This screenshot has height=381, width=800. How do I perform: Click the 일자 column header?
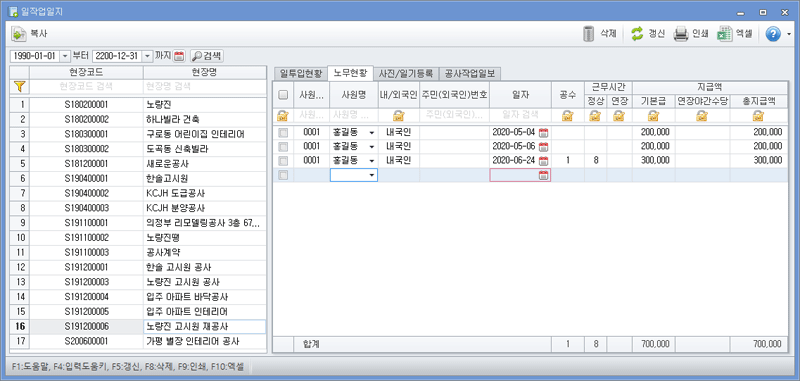[x=520, y=95]
